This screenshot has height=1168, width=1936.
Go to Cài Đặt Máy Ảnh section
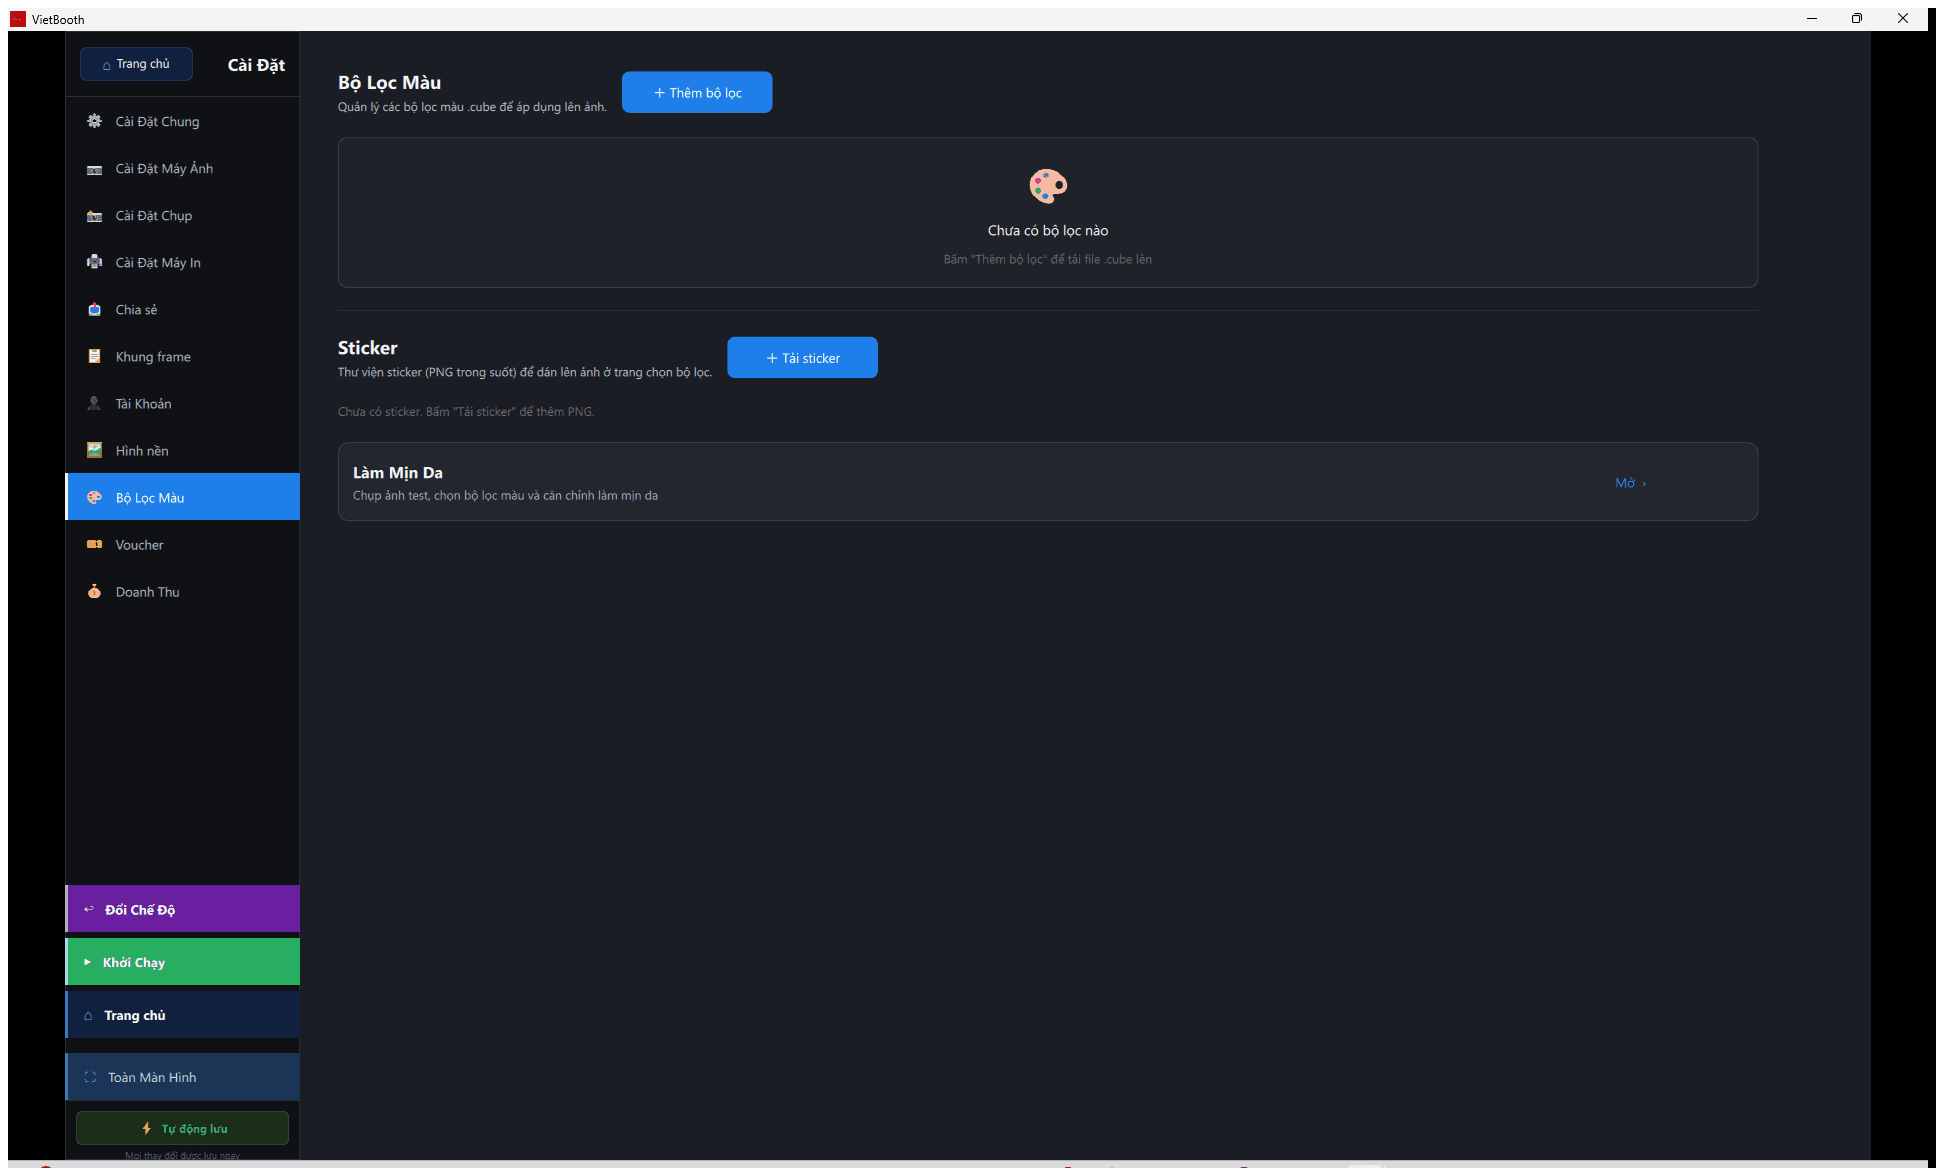(182, 168)
